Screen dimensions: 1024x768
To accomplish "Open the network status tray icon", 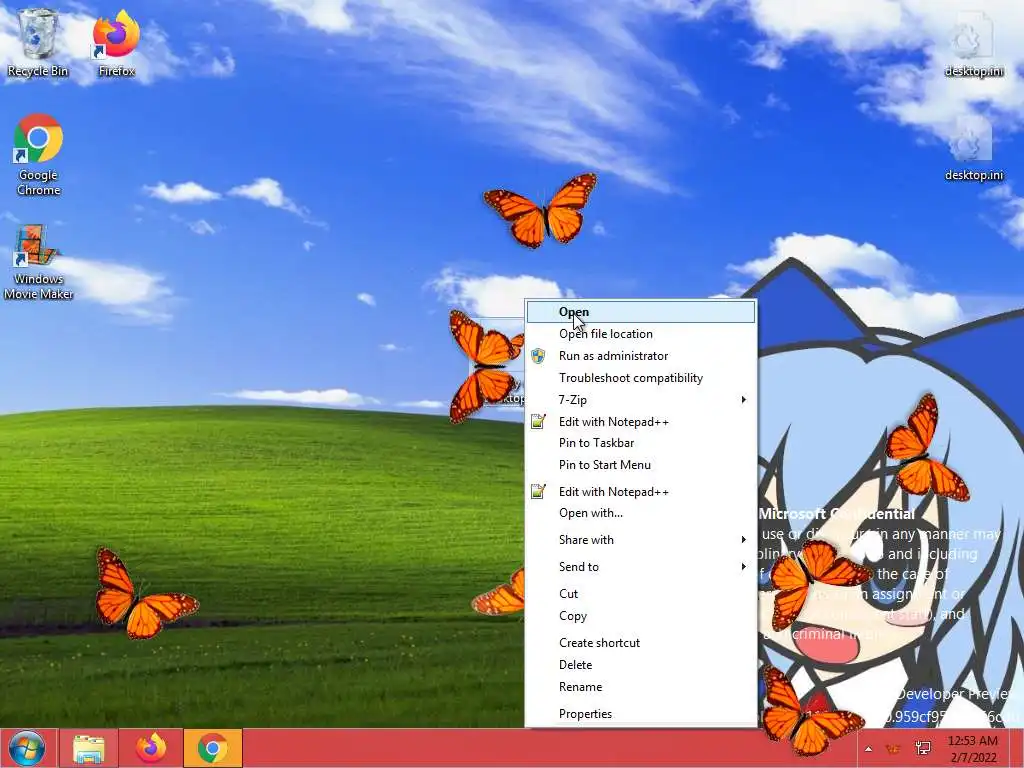I will point(923,748).
